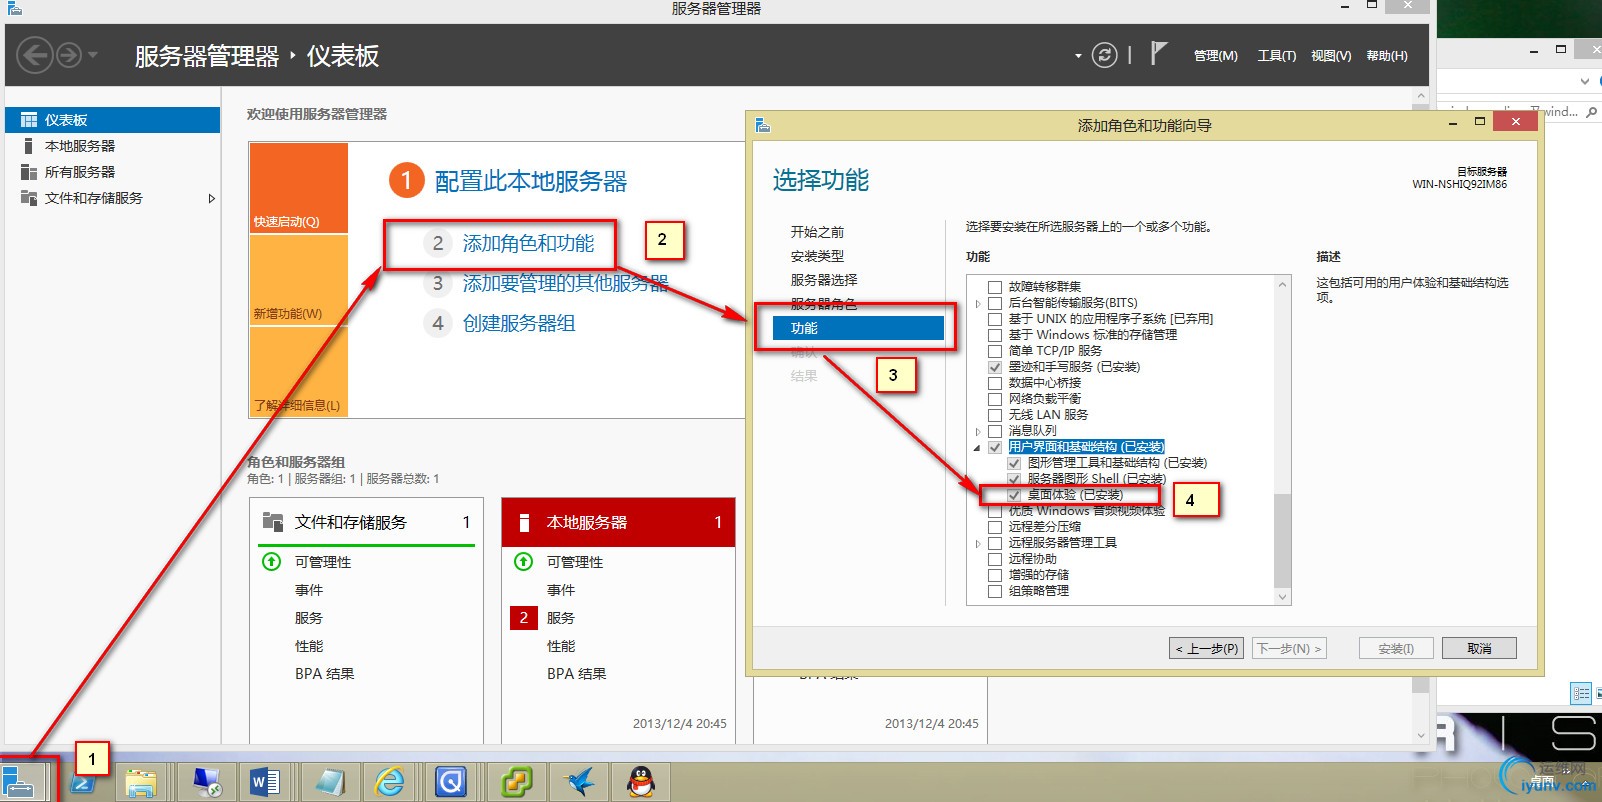Click the 添加要管理的其他服务器 link
This screenshot has height=802, width=1602.
(x=565, y=283)
